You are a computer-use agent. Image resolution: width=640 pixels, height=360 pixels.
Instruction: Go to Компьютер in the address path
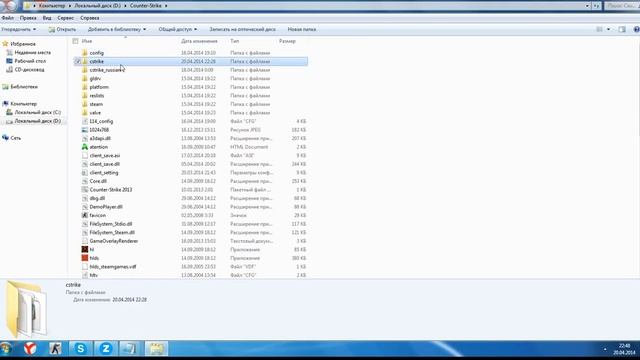[52, 6]
